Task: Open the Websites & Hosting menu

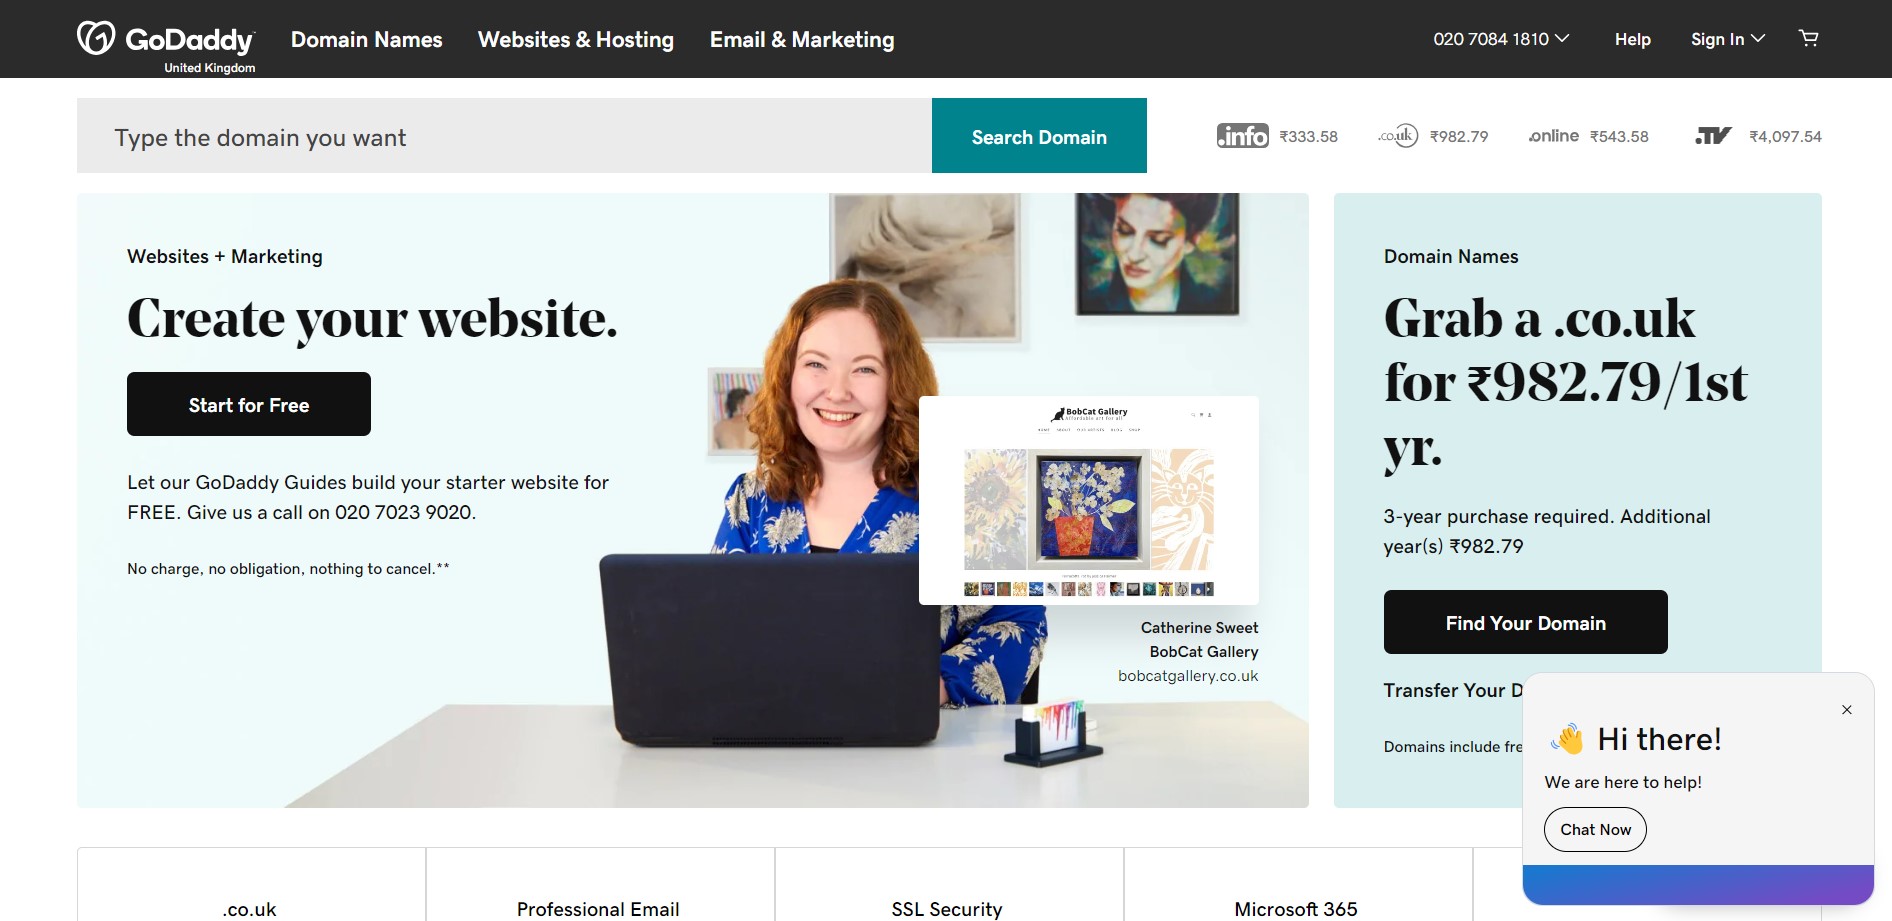Action: coord(576,39)
